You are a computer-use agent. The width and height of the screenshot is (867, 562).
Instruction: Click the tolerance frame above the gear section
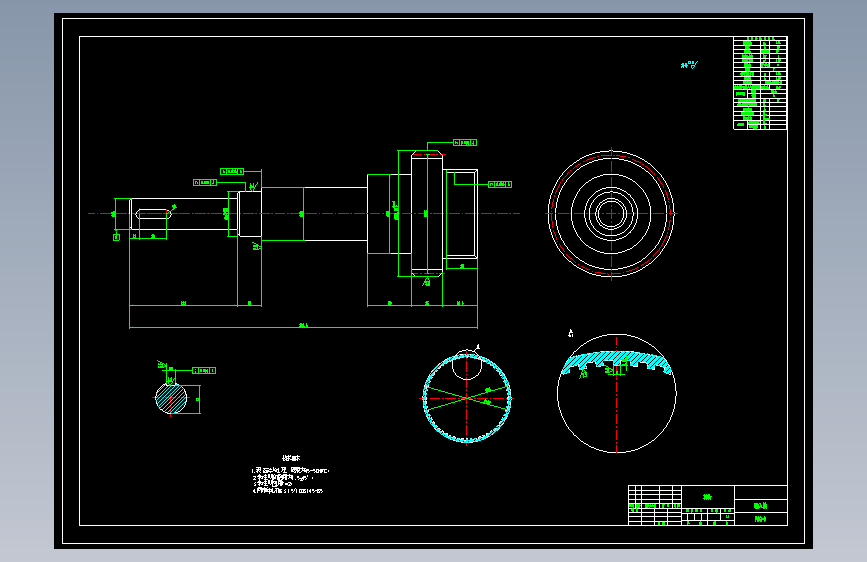point(465,143)
